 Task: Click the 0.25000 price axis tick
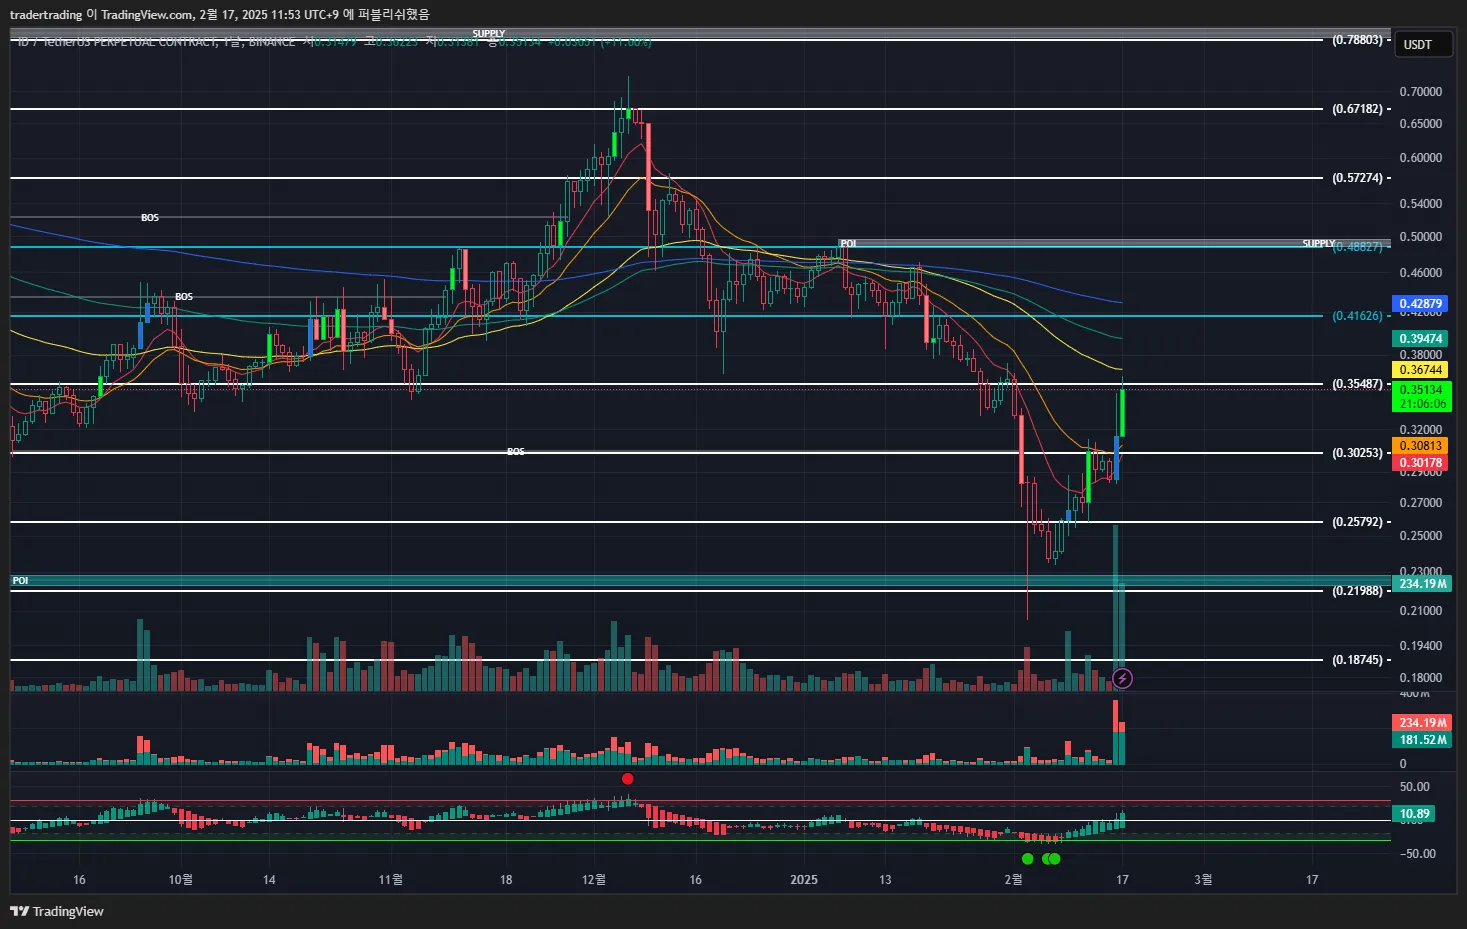tap(1420, 536)
